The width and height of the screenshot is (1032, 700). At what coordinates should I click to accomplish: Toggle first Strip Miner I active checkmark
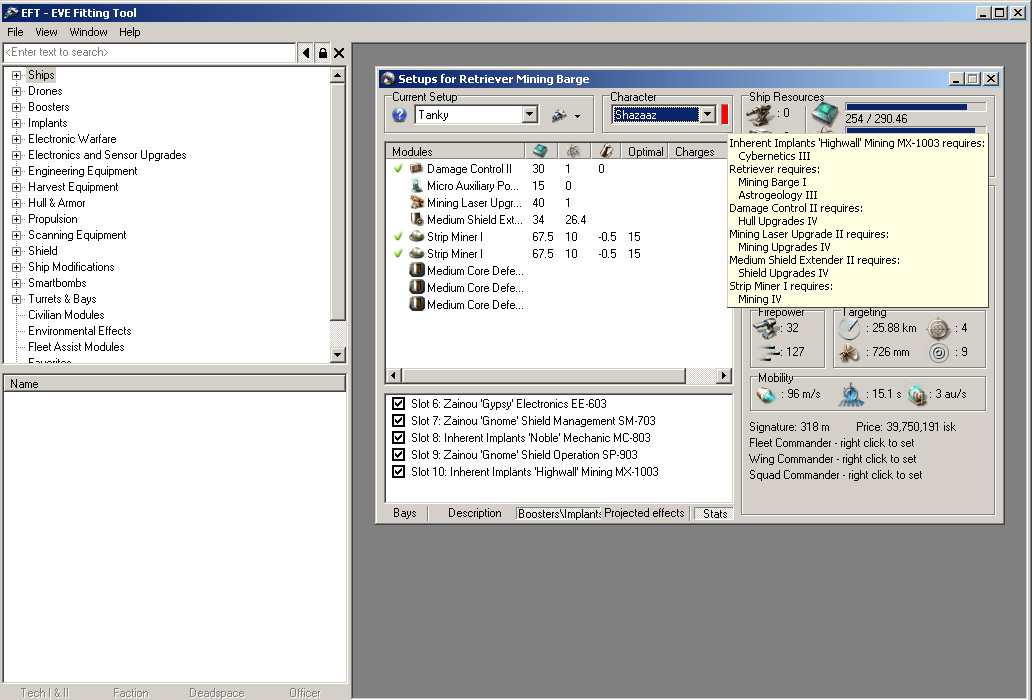(398, 236)
